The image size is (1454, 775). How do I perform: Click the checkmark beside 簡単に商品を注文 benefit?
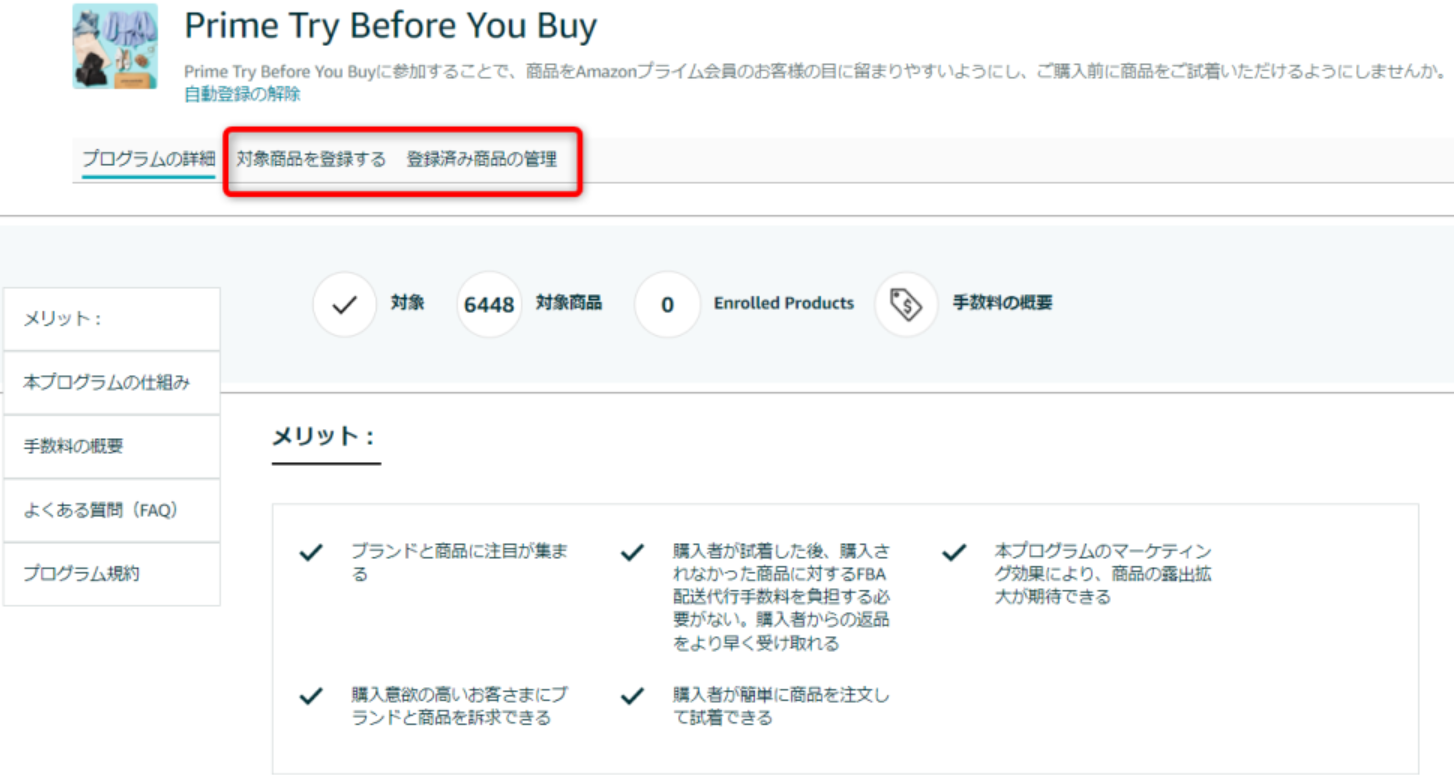point(632,696)
